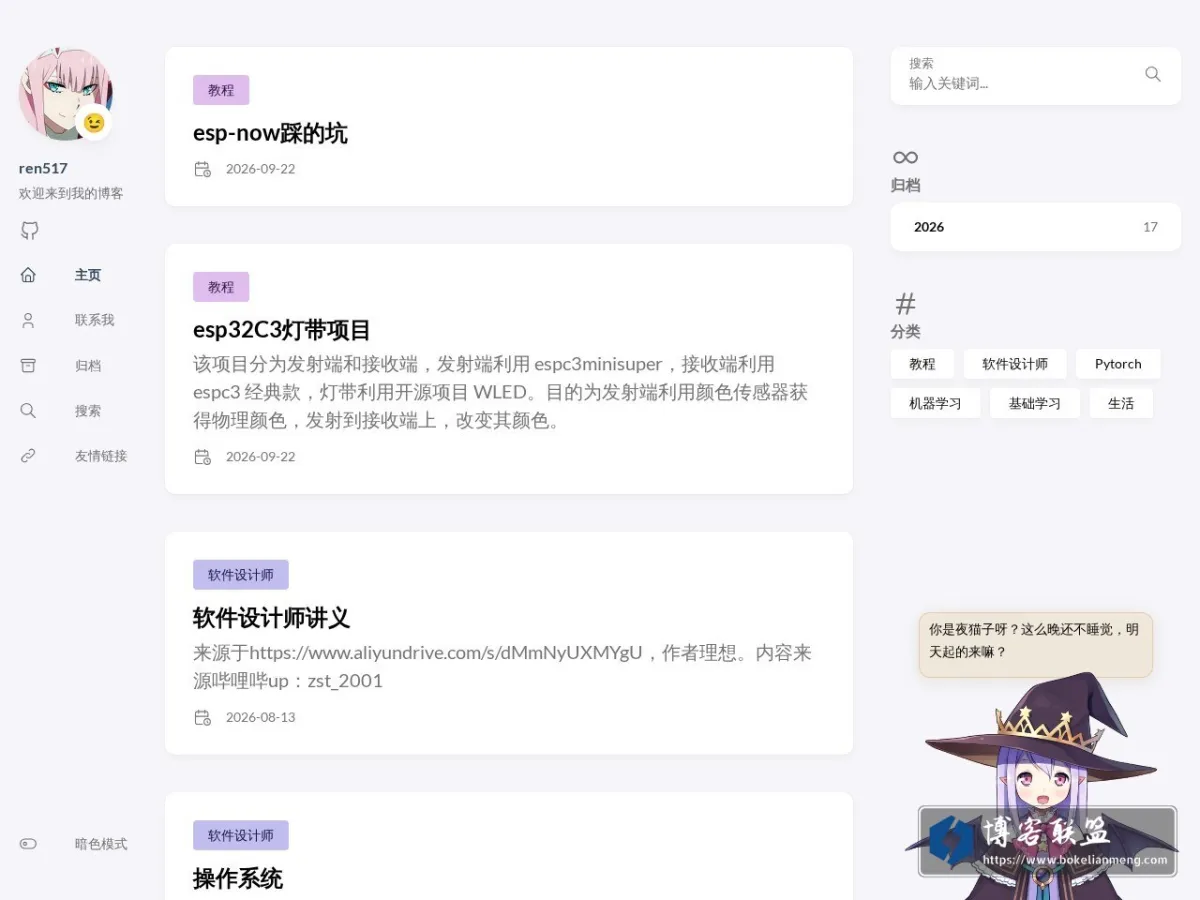Open the GitHub profile icon
Screen dimensions: 1200x900
29,231
